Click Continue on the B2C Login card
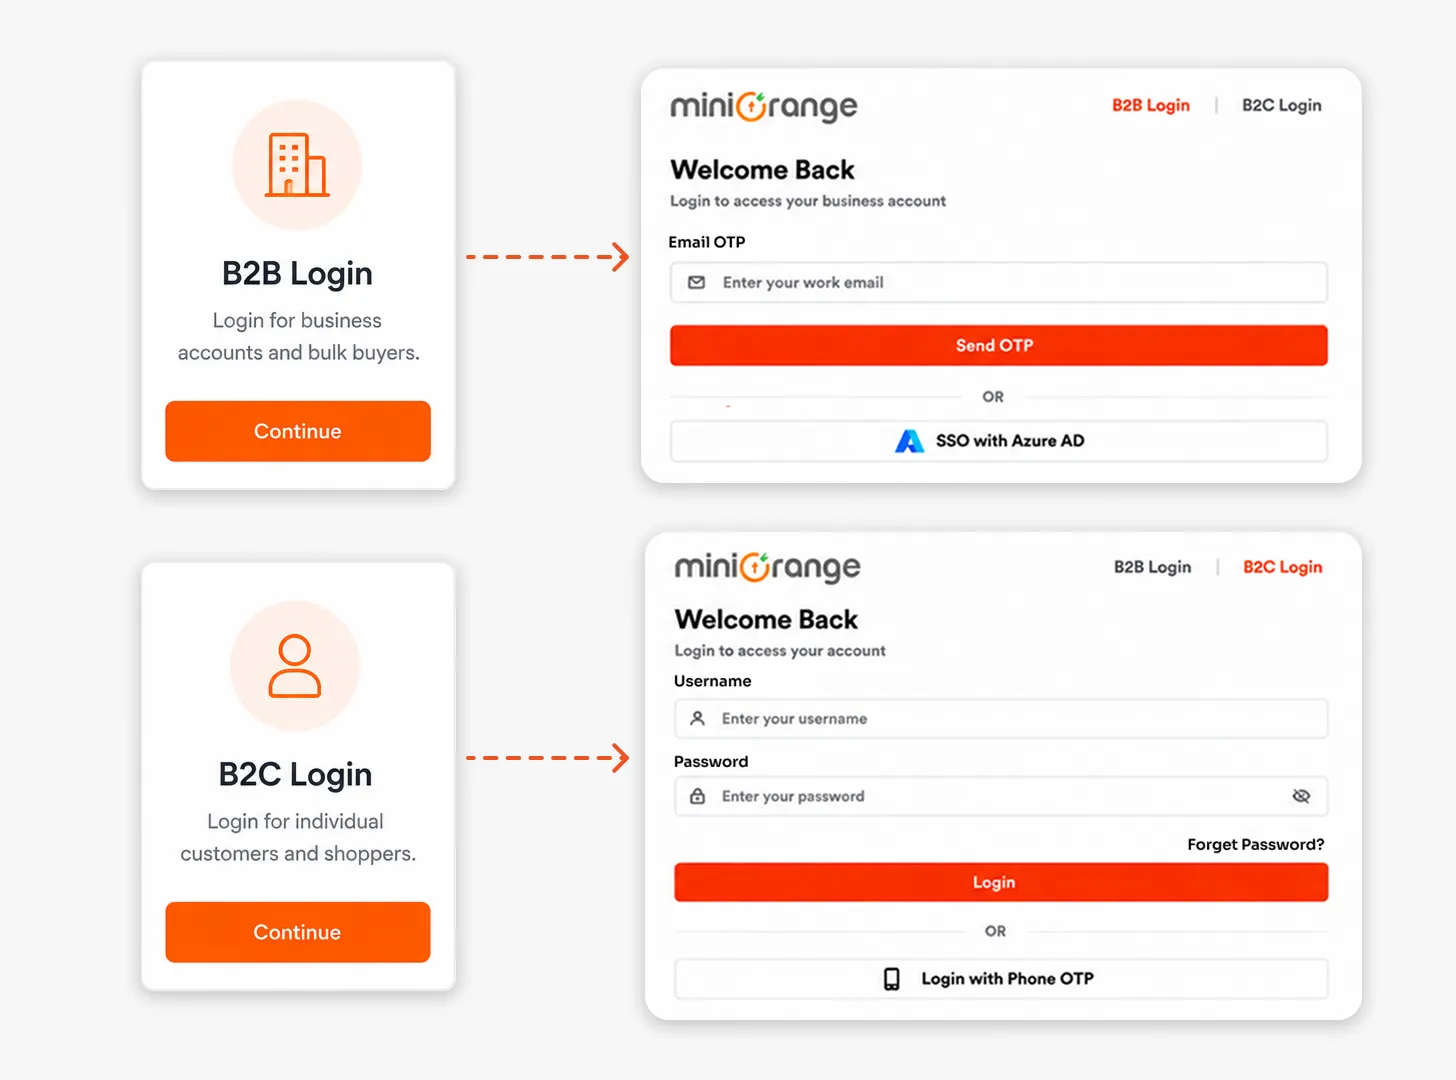The image size is (1456, 1080). pyautogui.click(x=298, y=932)
